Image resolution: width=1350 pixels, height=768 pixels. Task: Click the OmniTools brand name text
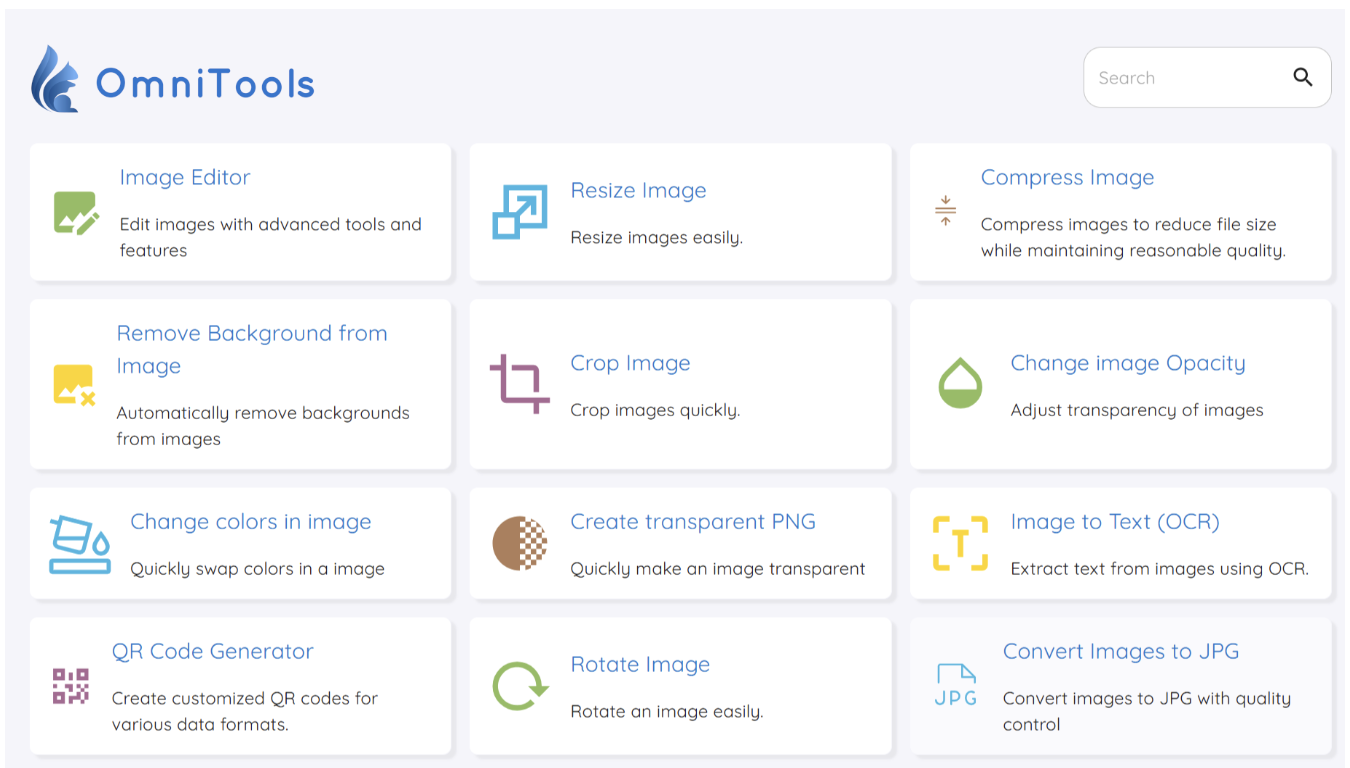click(x=205, y=84)
